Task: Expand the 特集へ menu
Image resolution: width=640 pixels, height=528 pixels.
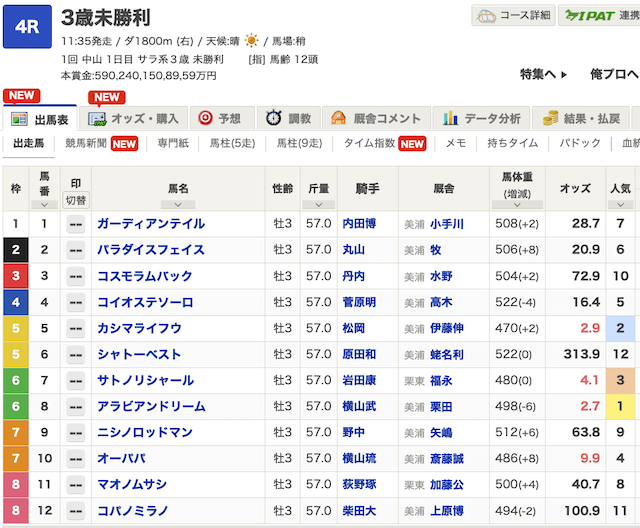Action: (x=543, y=74)
